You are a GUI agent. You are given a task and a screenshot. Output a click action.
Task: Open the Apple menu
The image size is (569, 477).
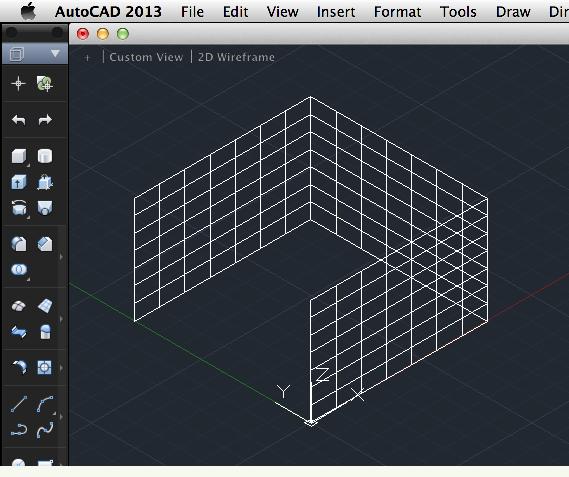(x=28, y=11)
